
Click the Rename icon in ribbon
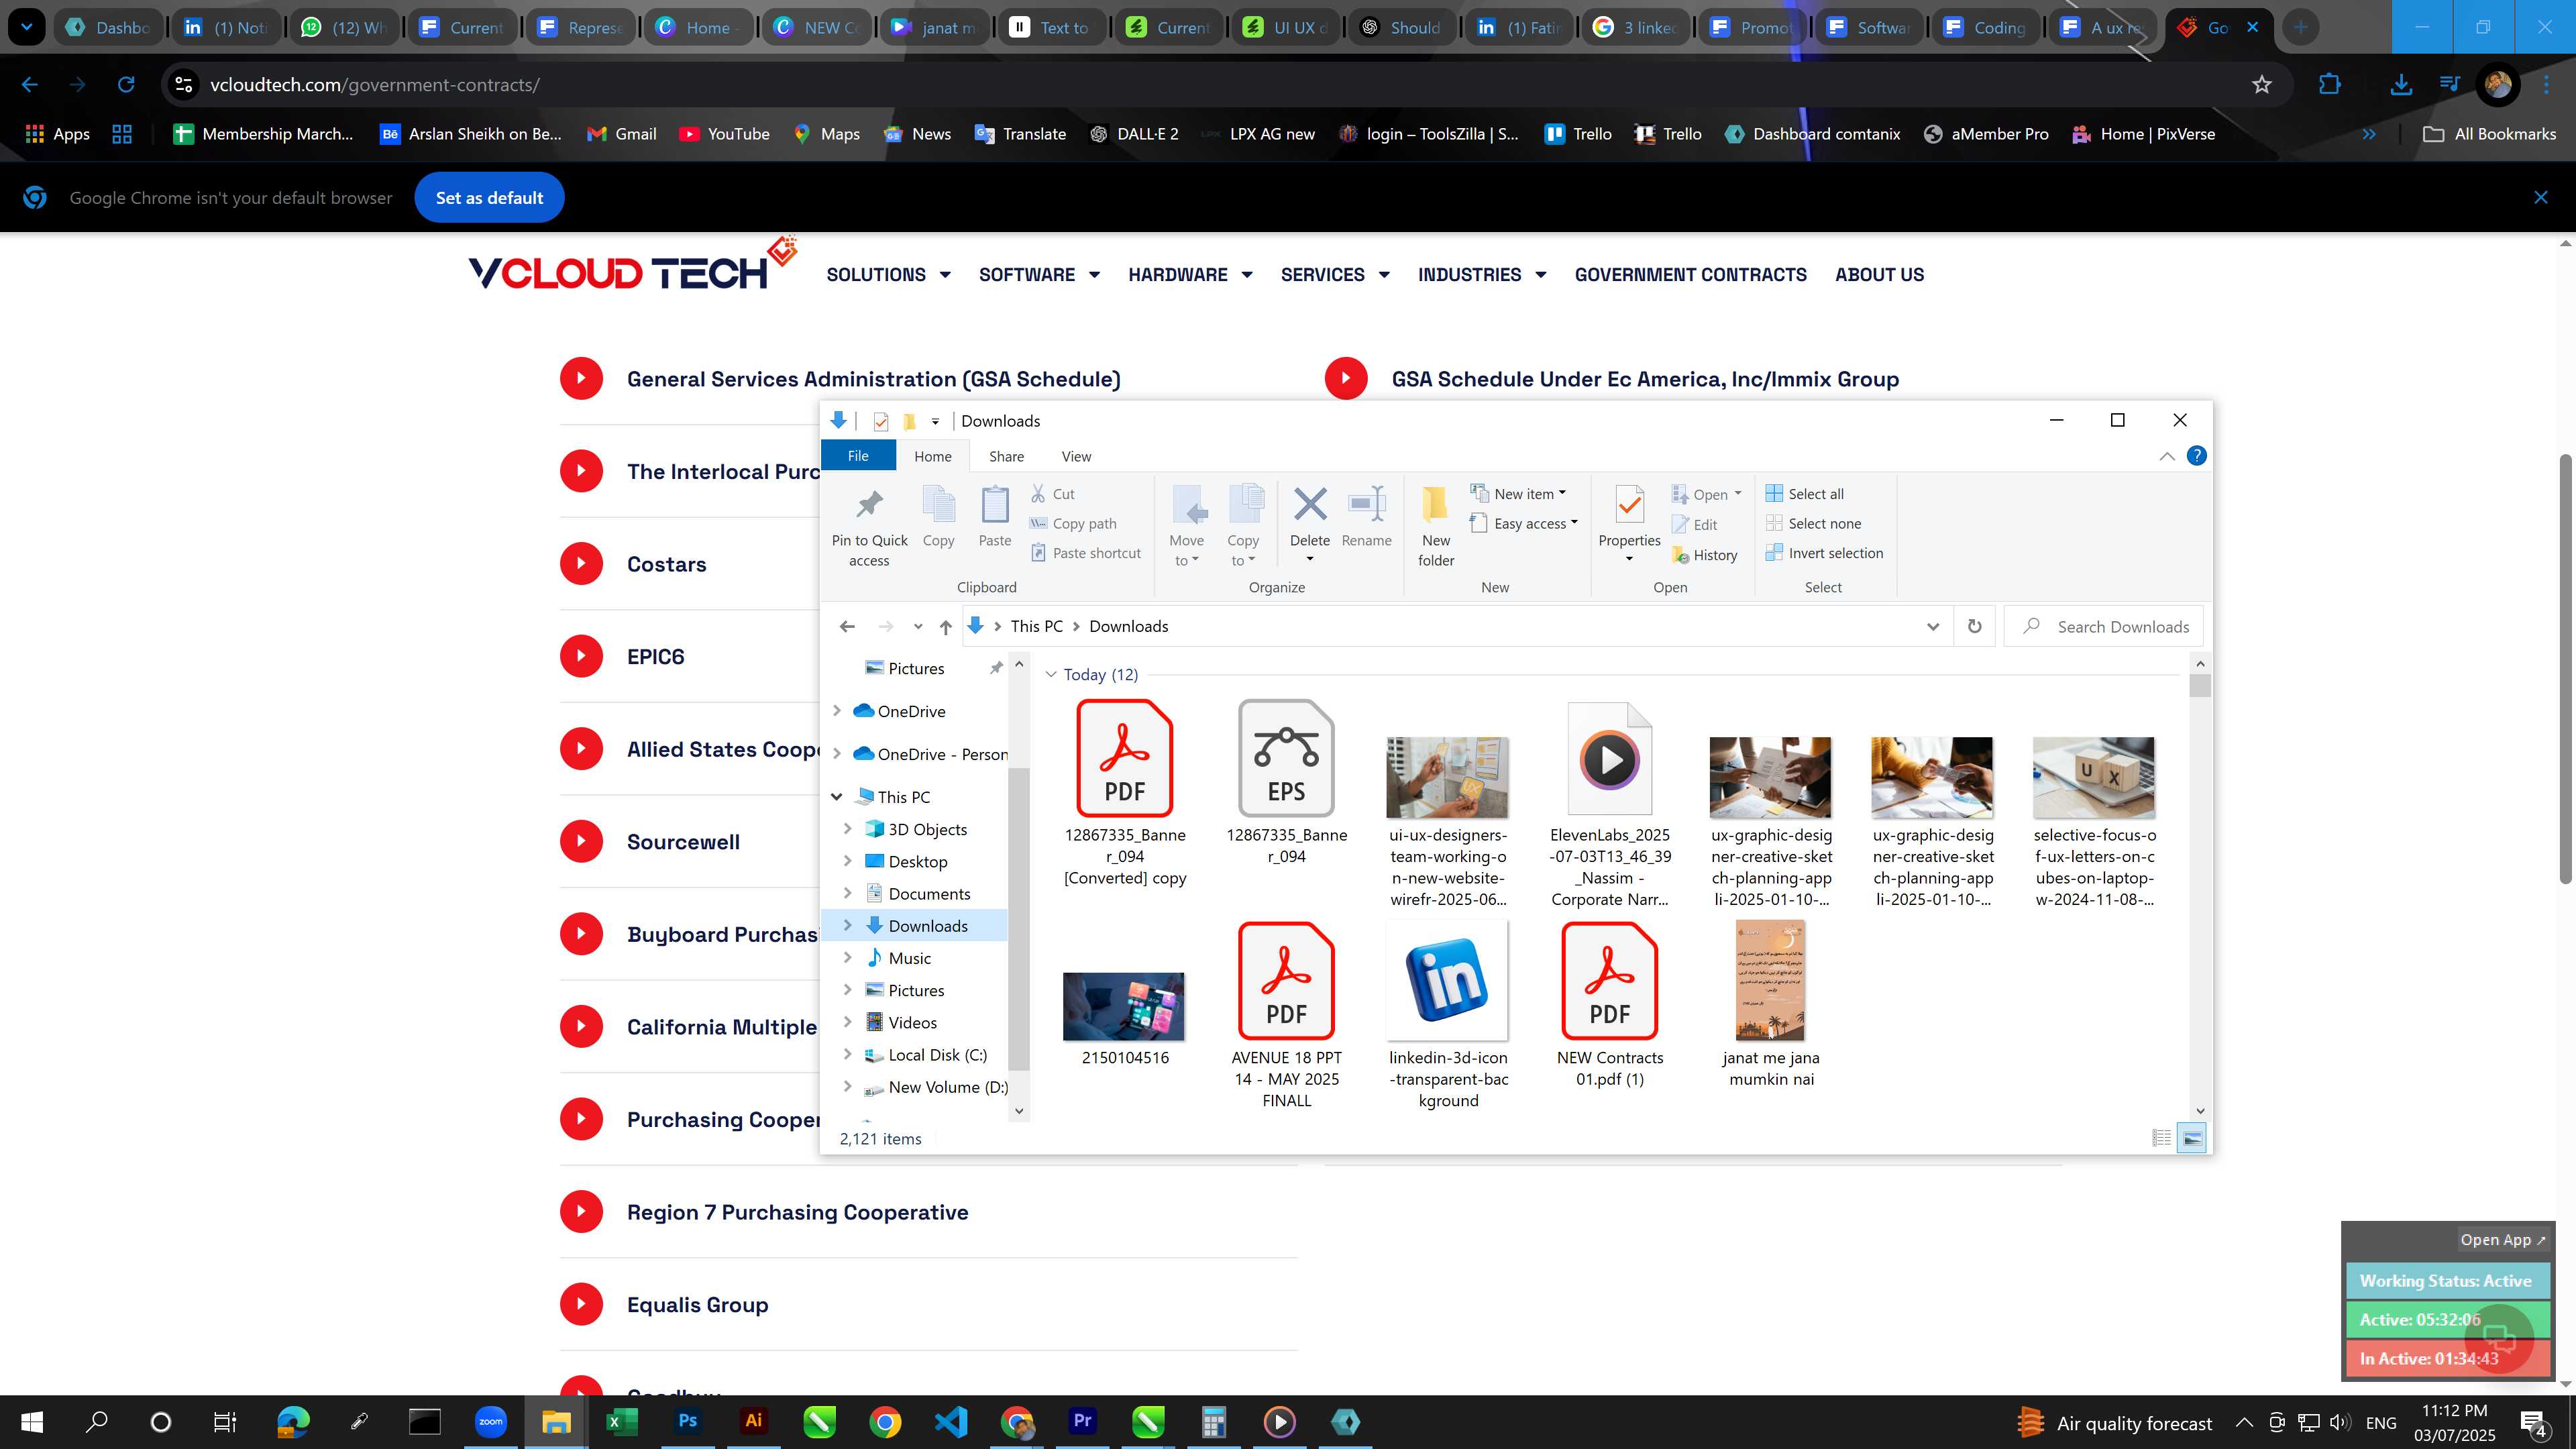(x=1366, y=505)
